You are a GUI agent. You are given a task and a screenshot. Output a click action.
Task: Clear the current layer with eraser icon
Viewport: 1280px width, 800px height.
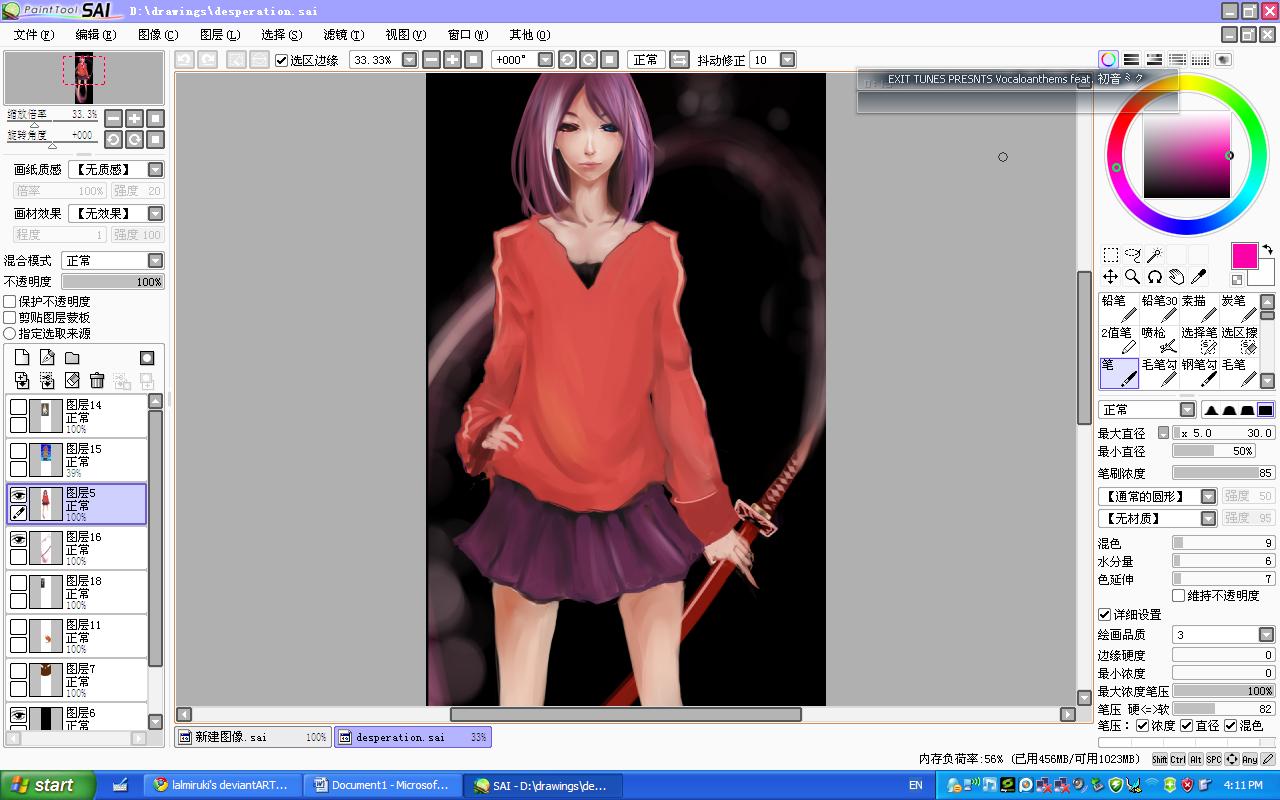coord(72,380)
